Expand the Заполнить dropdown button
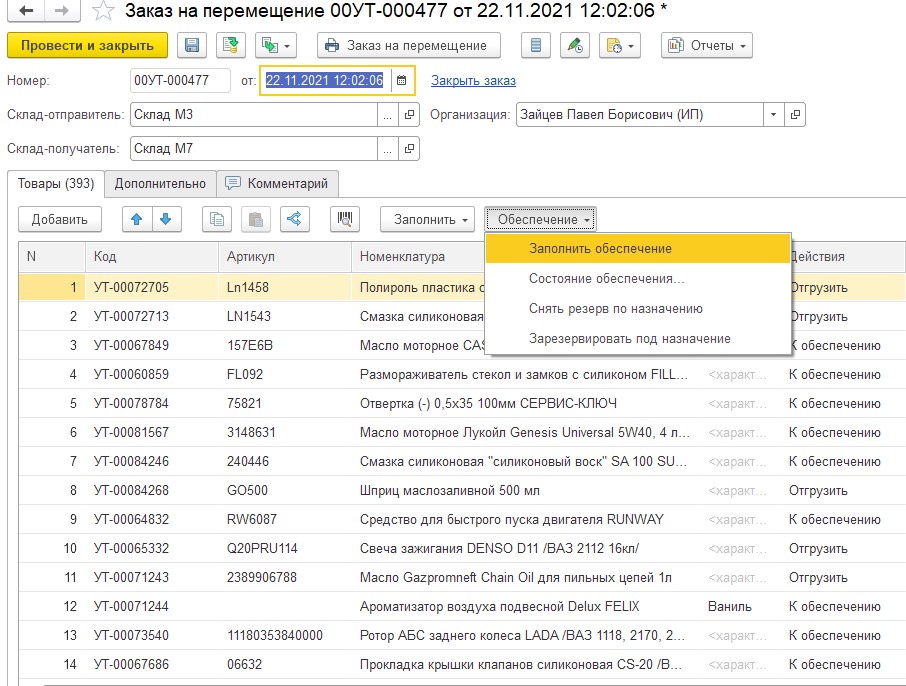Viewport: 906px width, 686px height. [431, 219]
